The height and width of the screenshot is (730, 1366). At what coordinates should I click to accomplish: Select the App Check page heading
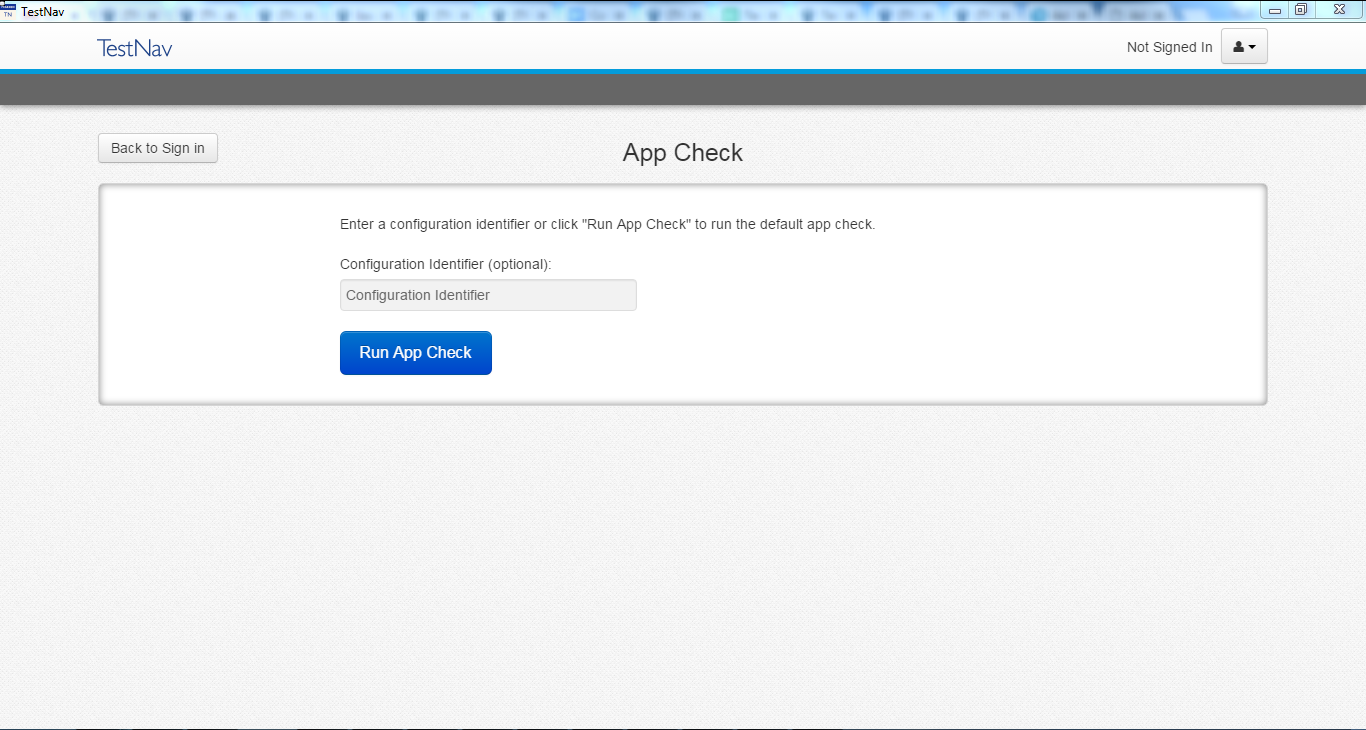click(682, 153)
